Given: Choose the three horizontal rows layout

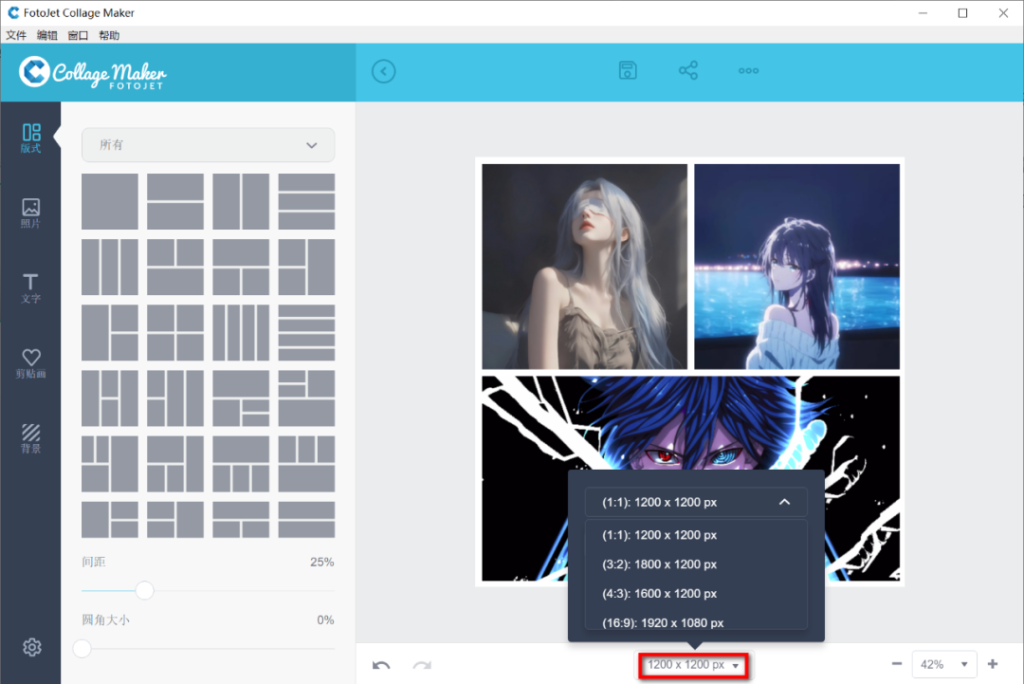Looking at the screenshot, I should [x=306, y=201].
